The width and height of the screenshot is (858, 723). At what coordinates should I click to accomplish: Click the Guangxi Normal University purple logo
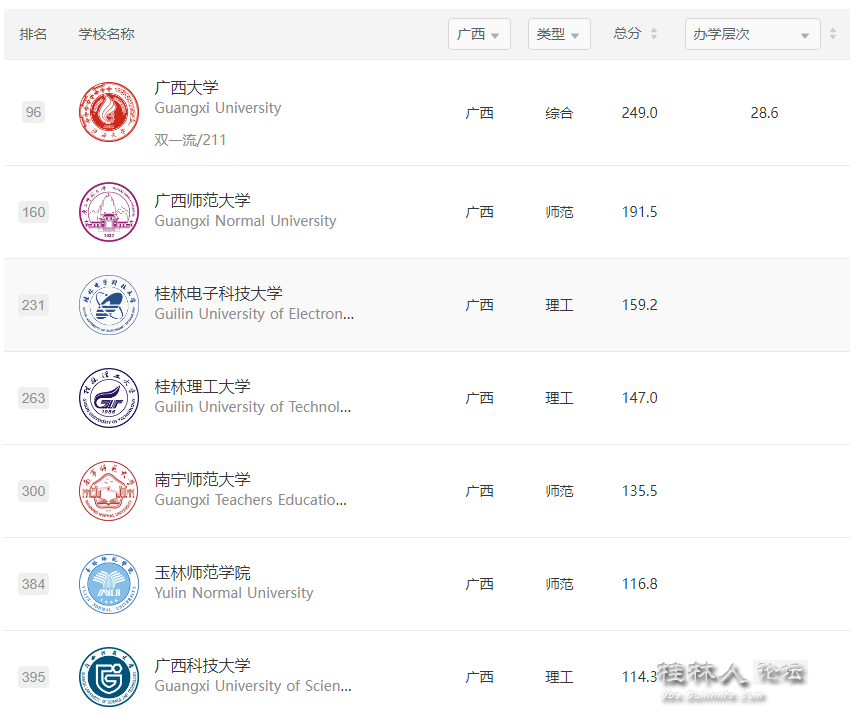(x=109, y=212)
